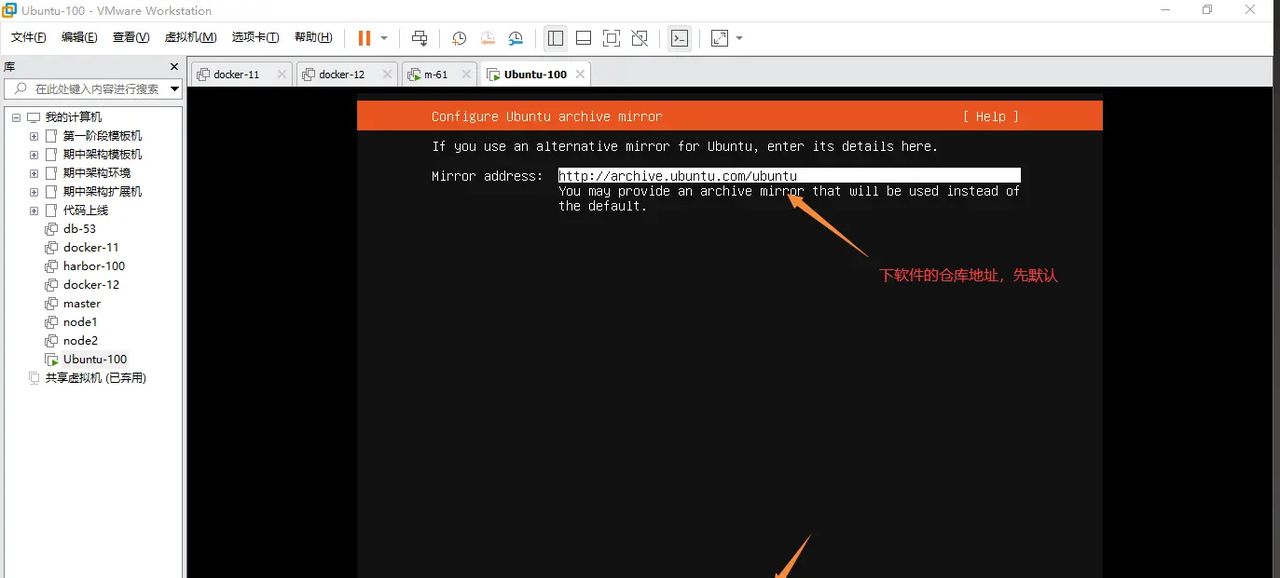Expand the 第一阶段模板机 tree node

click(x=33, y=135)
